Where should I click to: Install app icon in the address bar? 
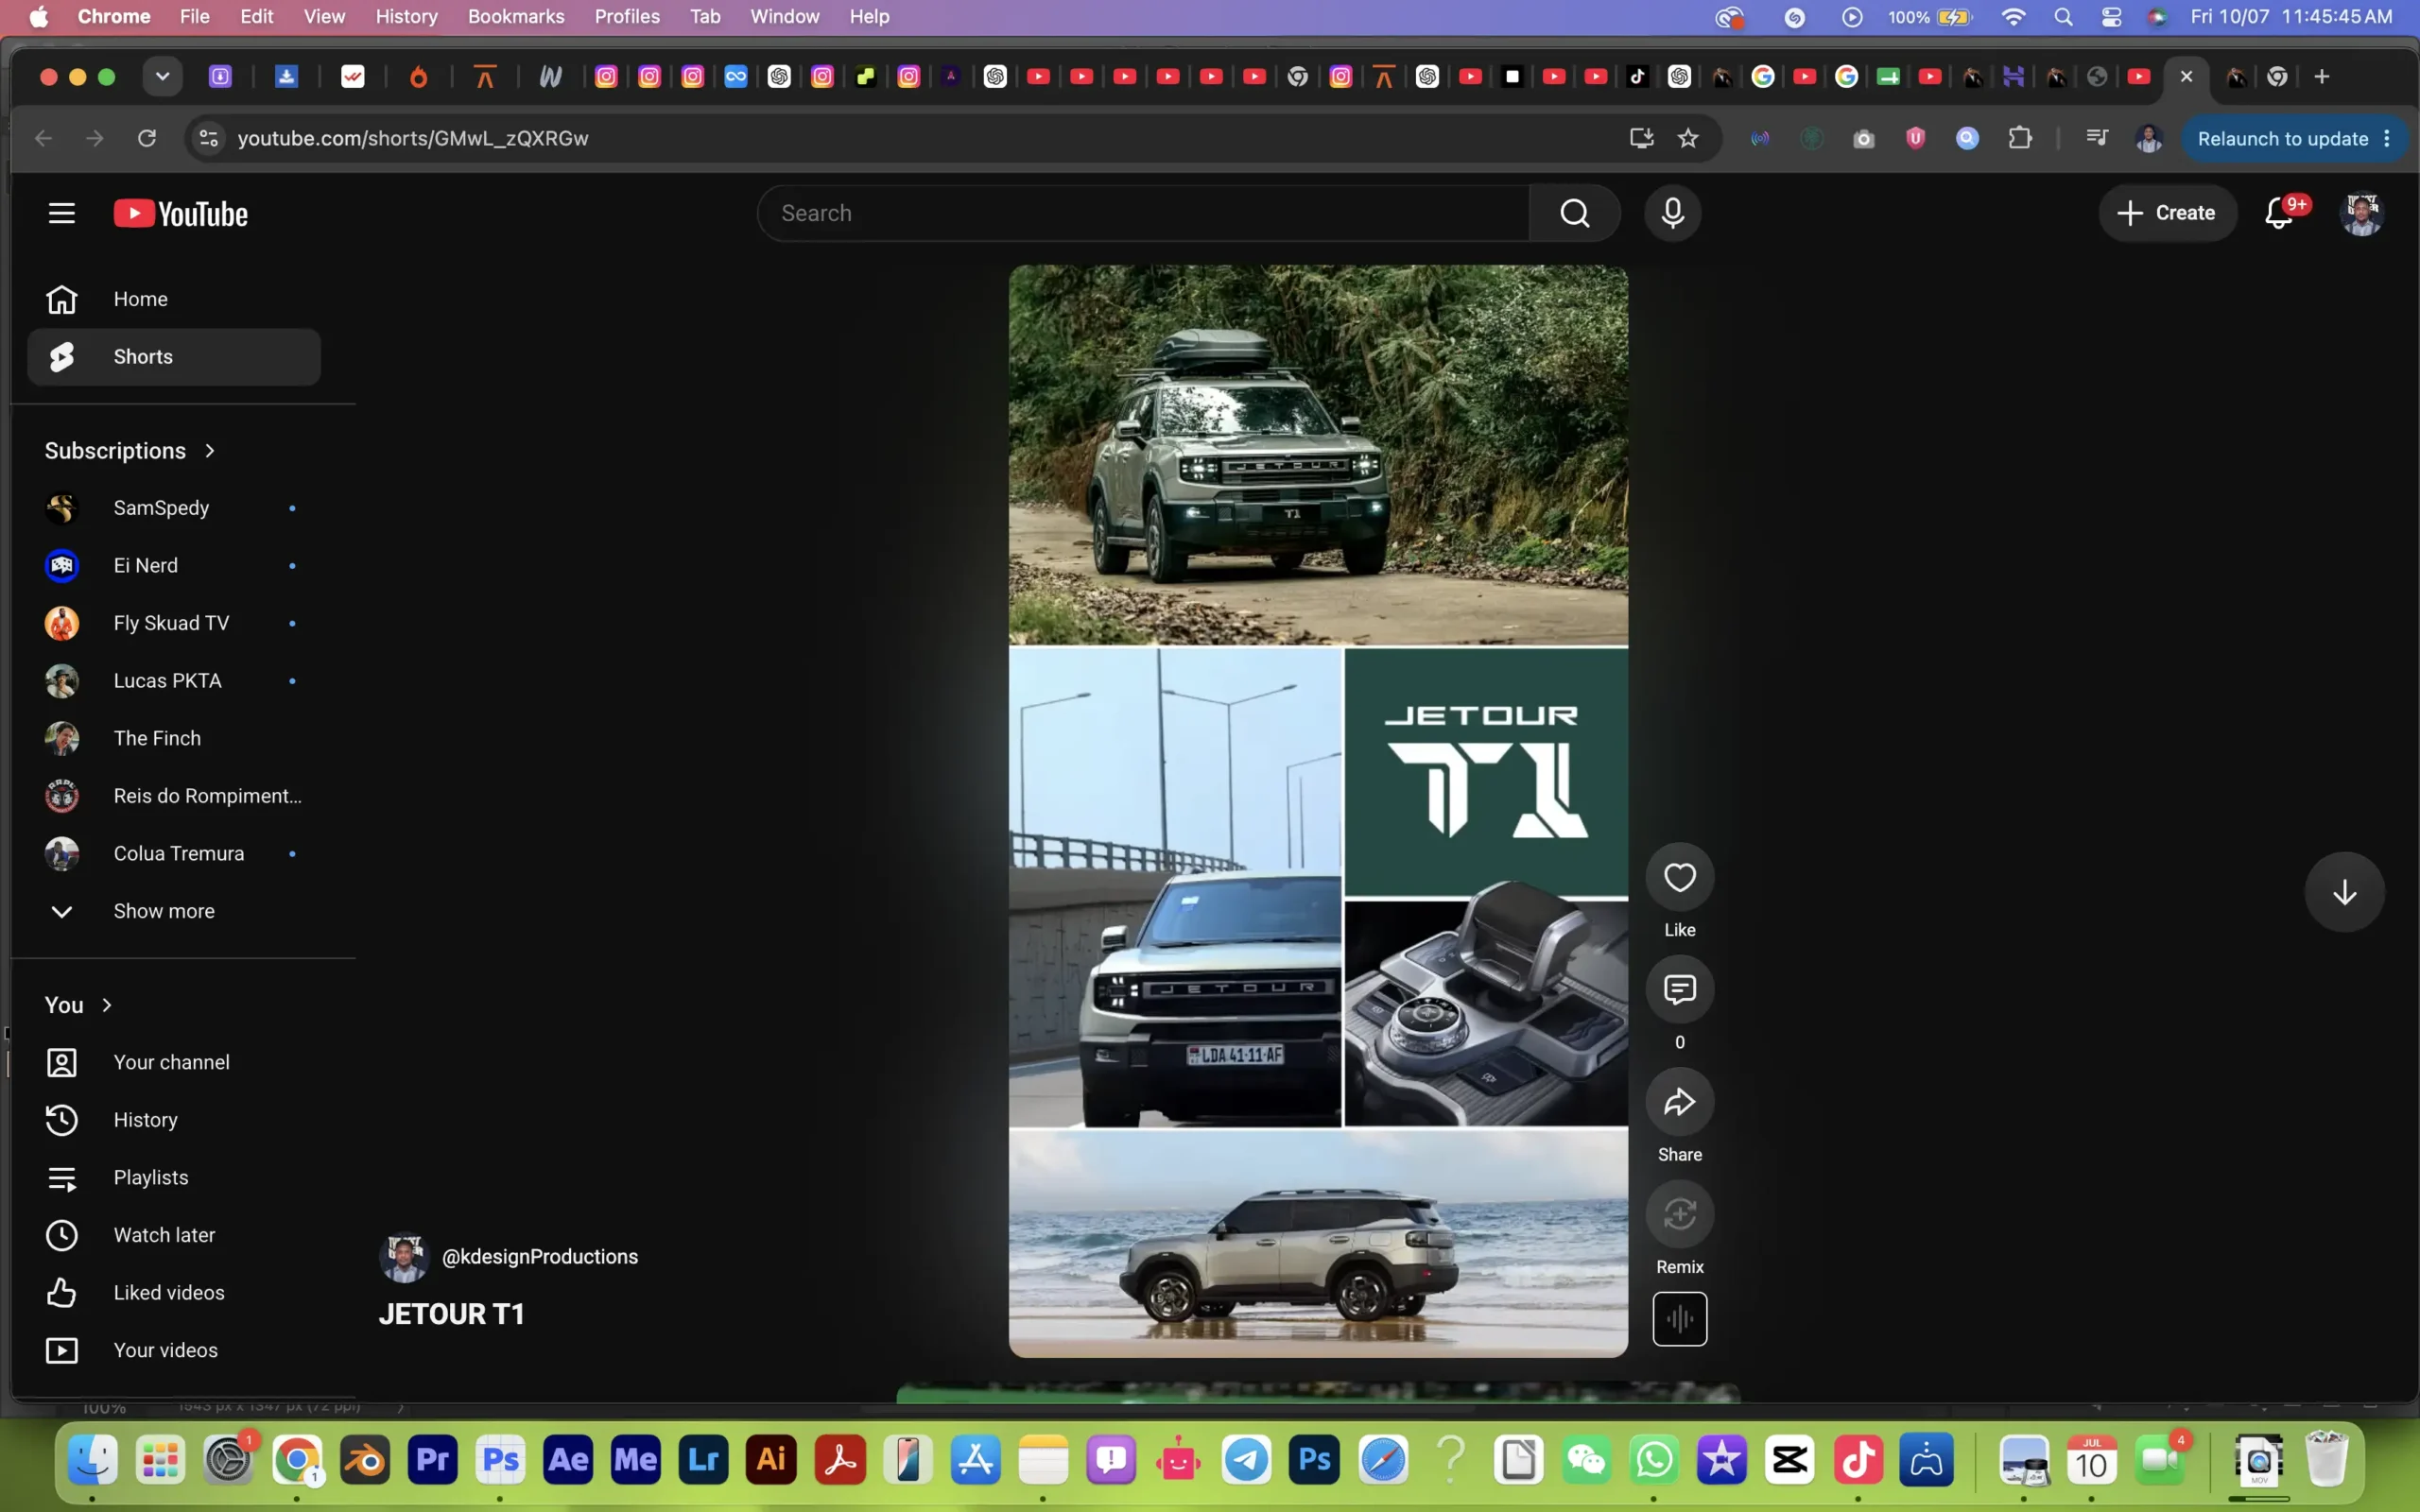coord(1641,138)
